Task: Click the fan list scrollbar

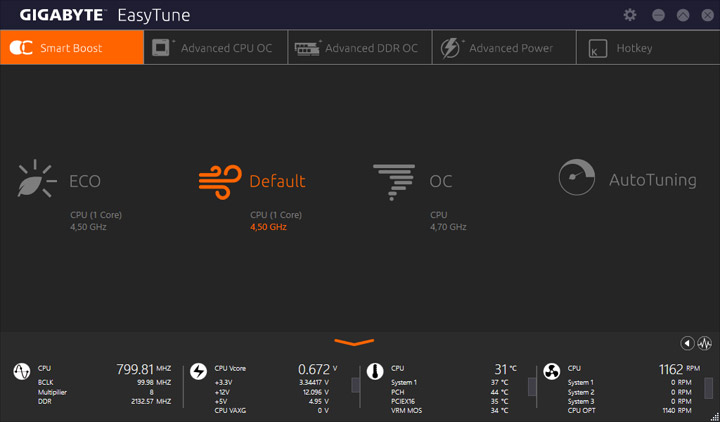Action: [x=709, y=388]
